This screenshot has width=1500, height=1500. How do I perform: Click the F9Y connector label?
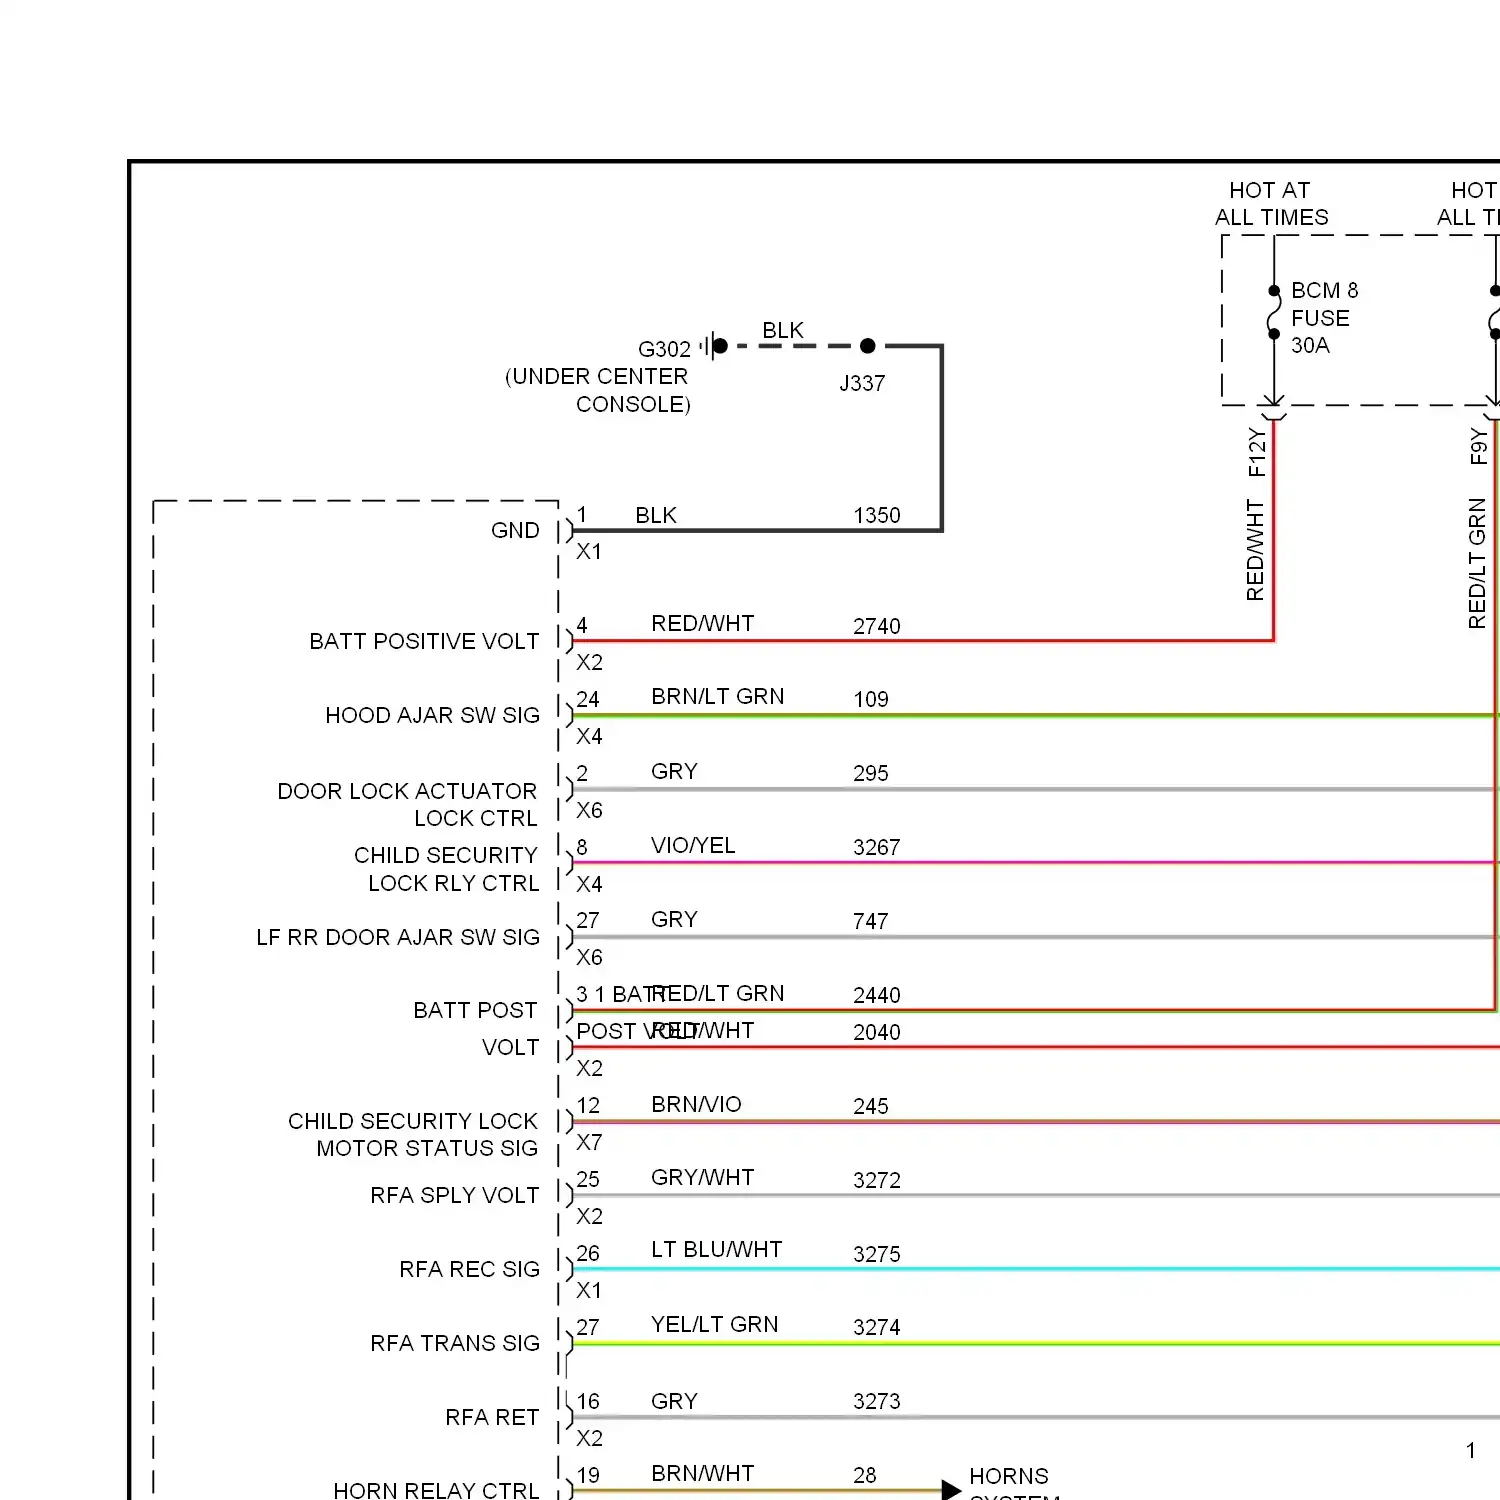pyautogui.click(x=1479, y=446)
